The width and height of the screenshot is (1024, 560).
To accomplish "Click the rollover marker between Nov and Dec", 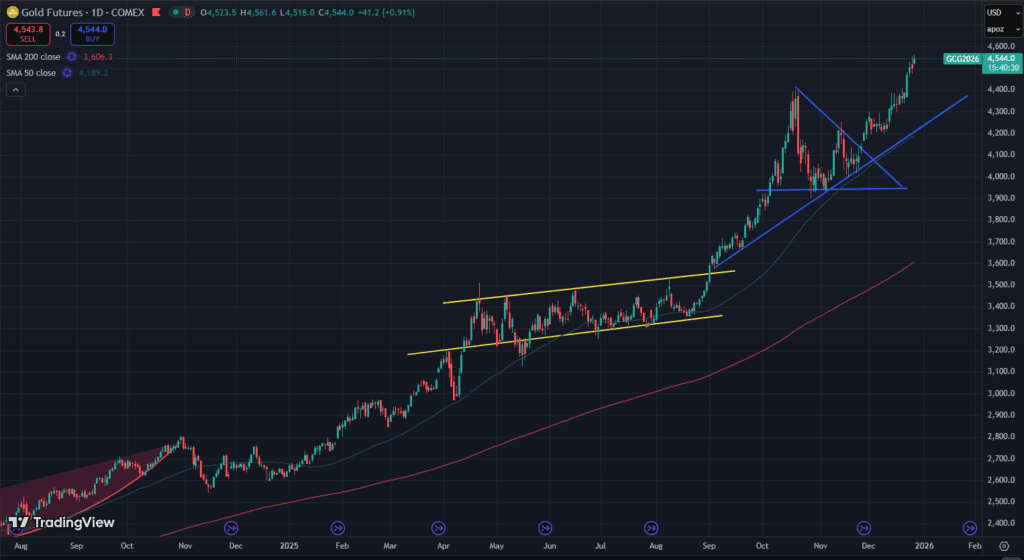I will 863,527.
